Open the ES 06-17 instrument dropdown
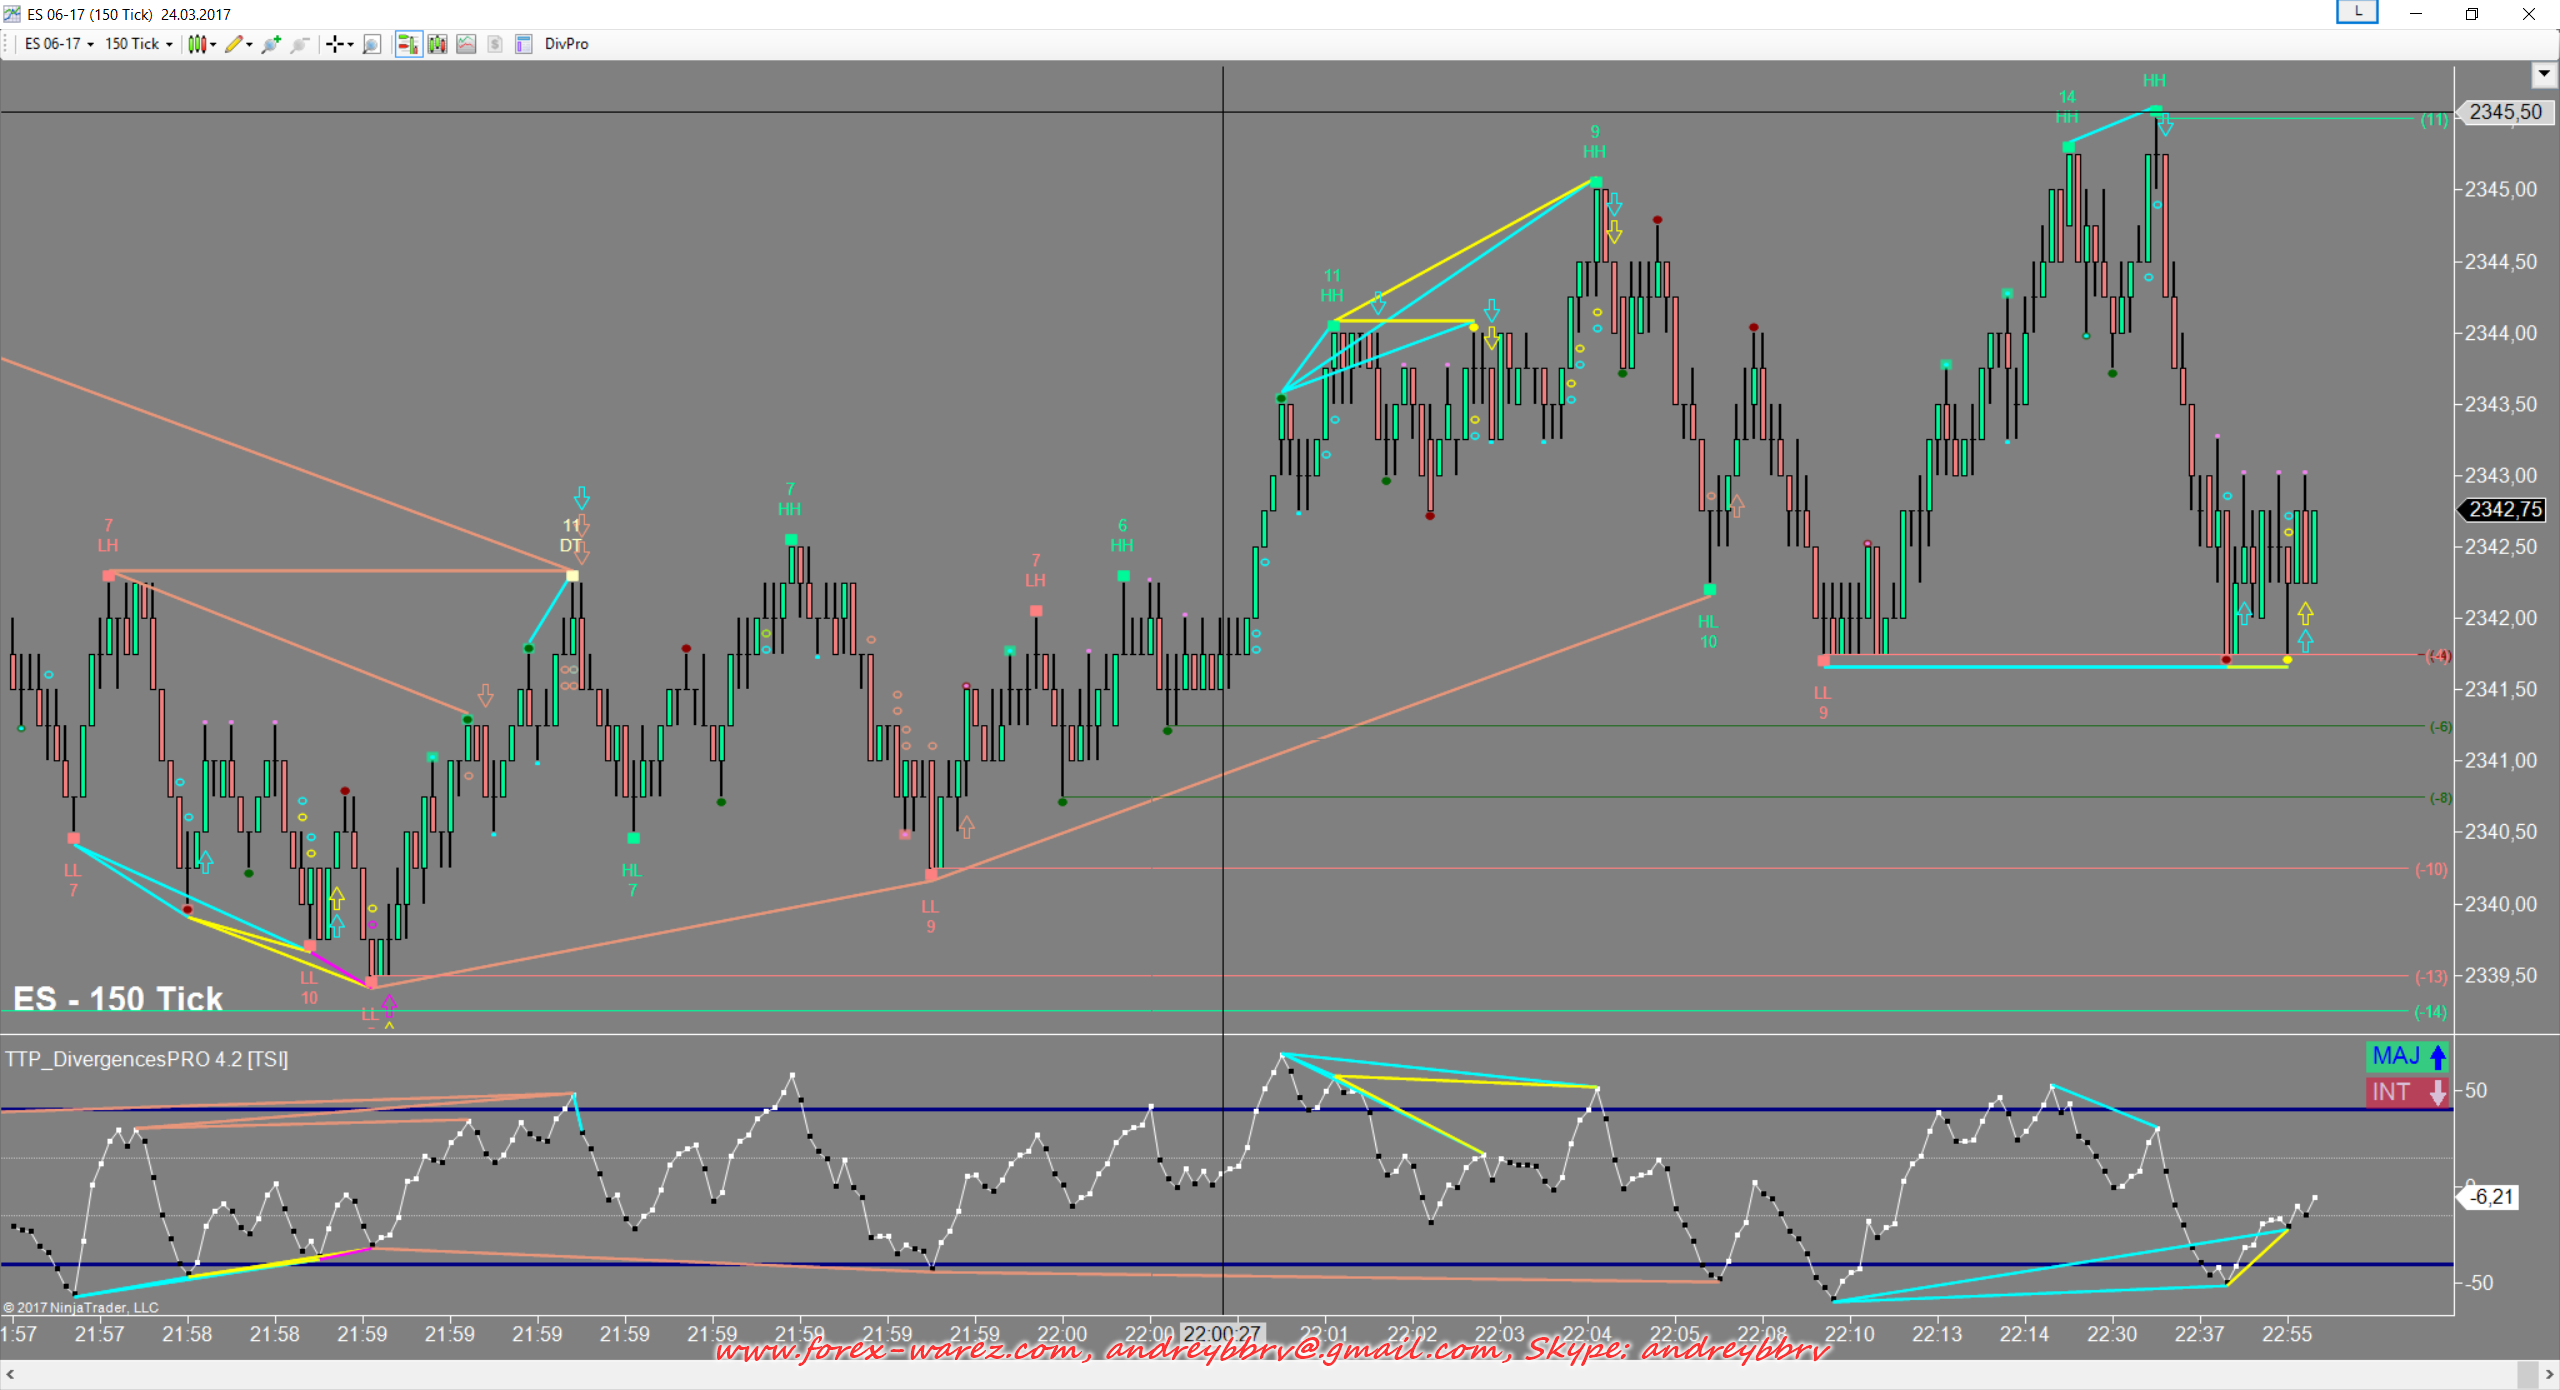 click(x=59, y=44)
